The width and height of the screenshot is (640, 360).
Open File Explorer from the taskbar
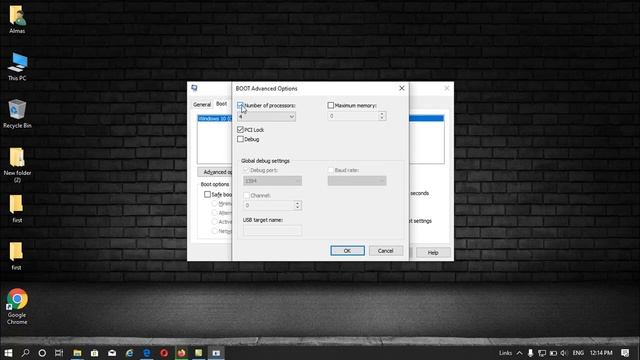77,353
